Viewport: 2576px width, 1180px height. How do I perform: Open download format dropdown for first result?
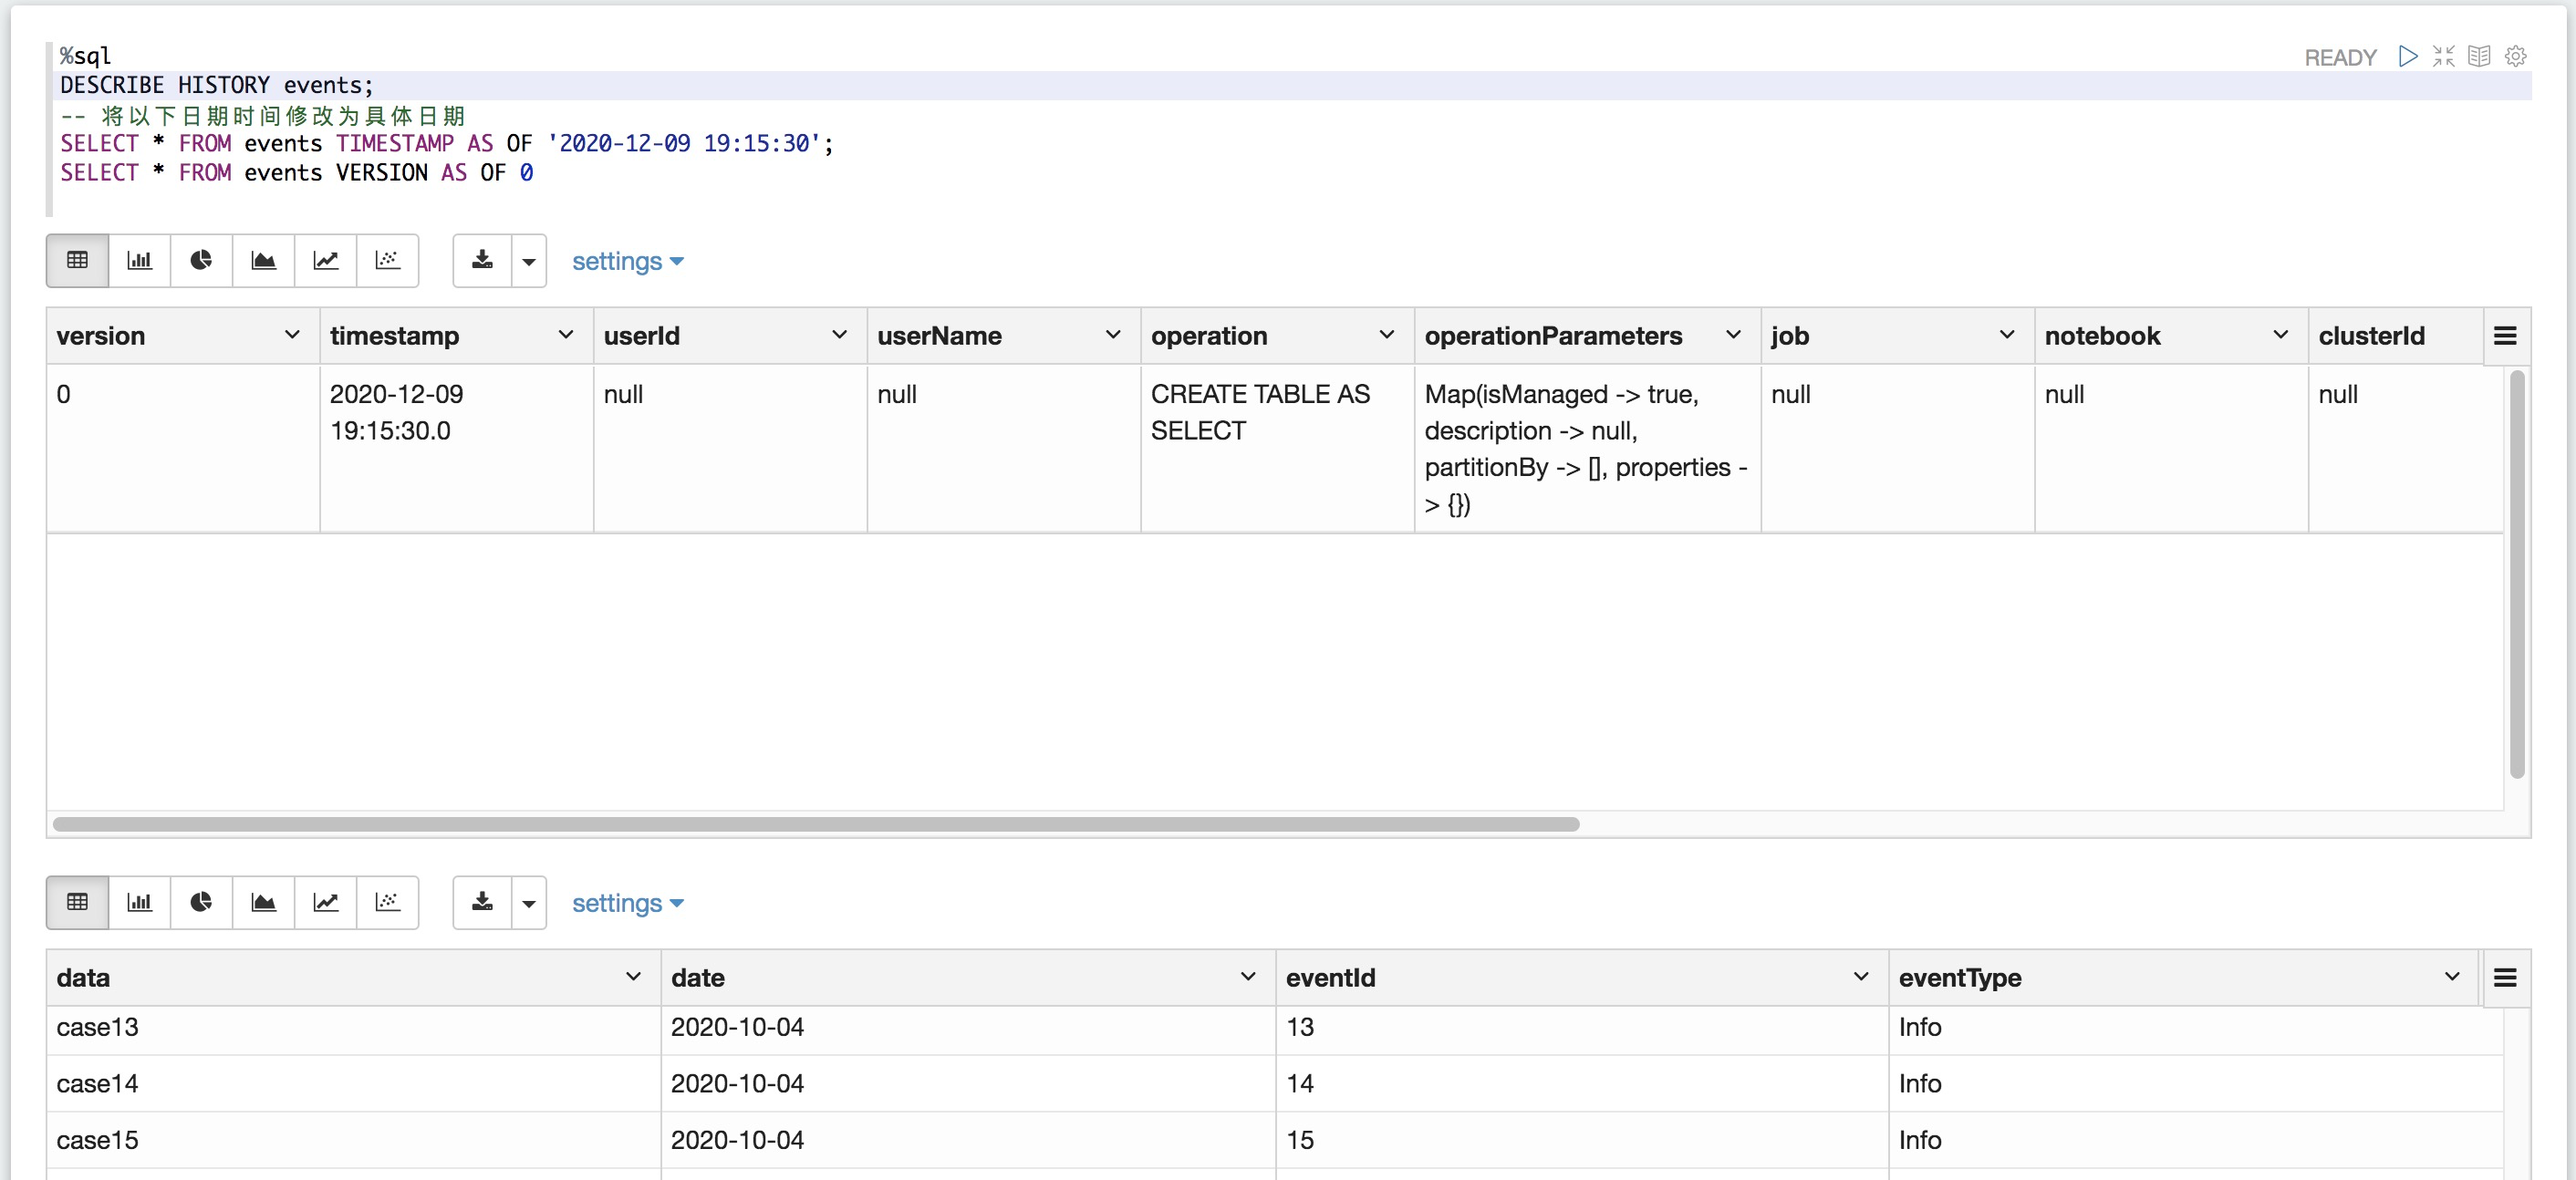point(529,261)
